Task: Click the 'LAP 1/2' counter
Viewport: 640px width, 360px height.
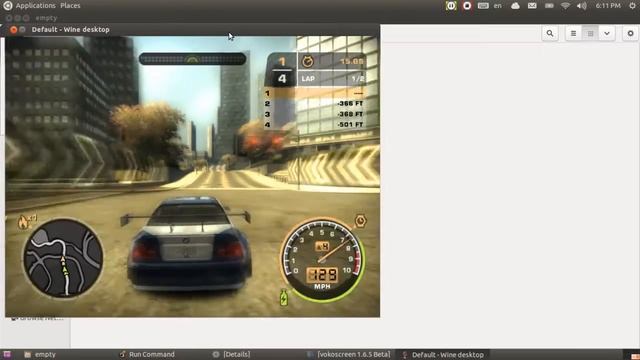Action: [333, 78]
